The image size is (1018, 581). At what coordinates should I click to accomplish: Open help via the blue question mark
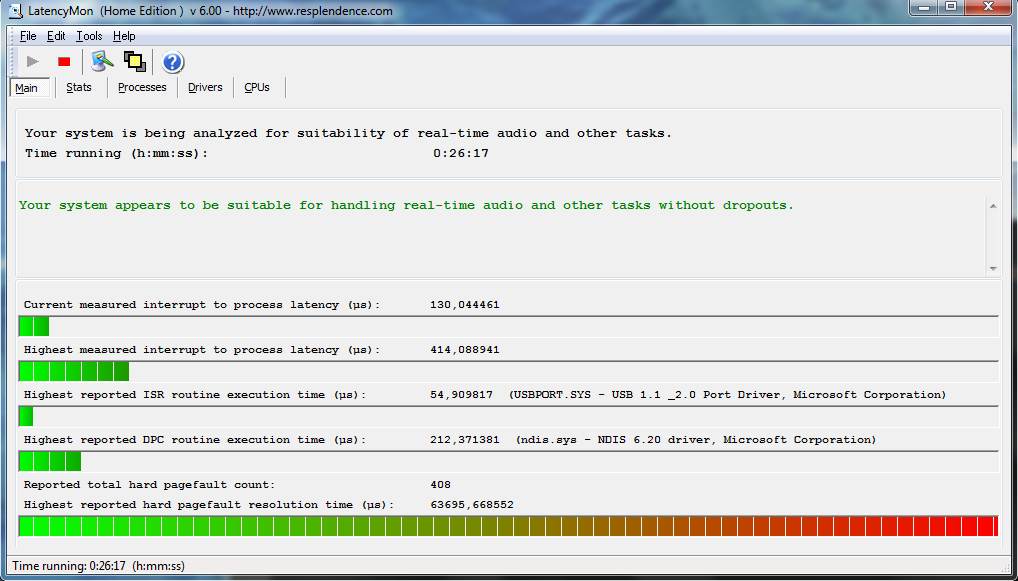pos(172,62)
